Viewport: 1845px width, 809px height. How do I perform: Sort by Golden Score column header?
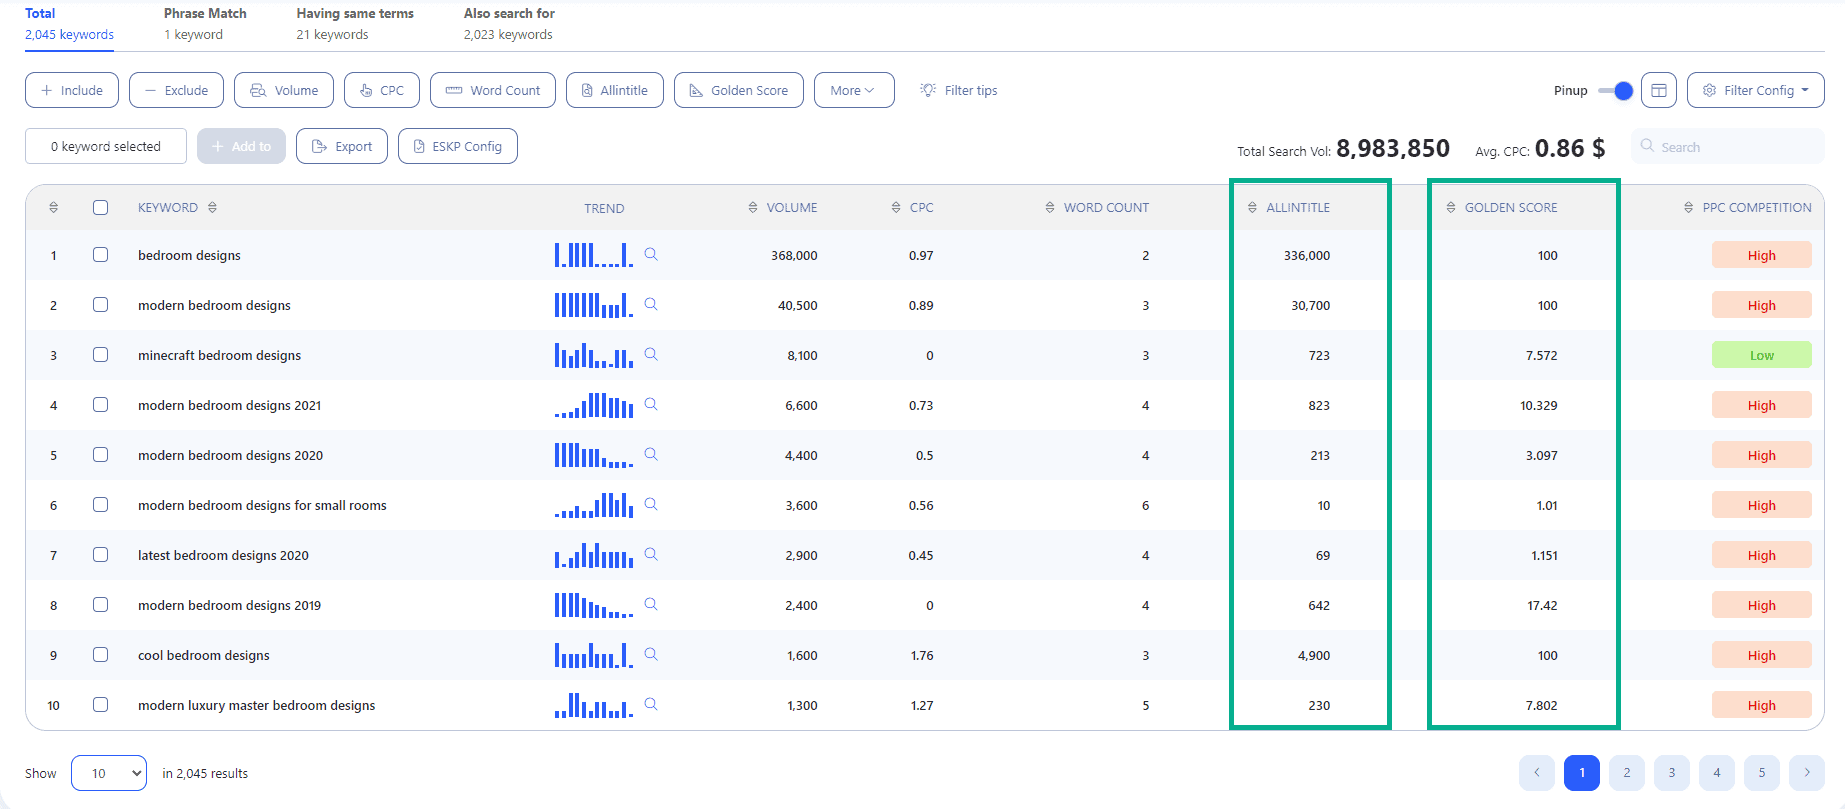pos(1451,207)
